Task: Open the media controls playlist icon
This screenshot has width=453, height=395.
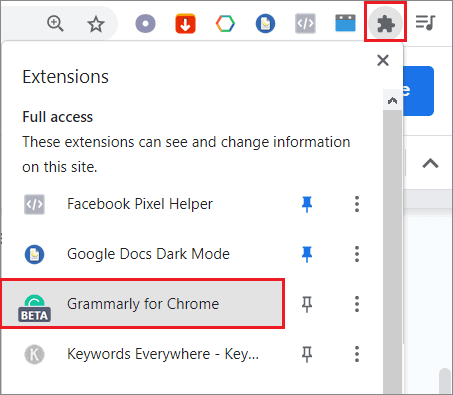Action: tap(425, 23)
